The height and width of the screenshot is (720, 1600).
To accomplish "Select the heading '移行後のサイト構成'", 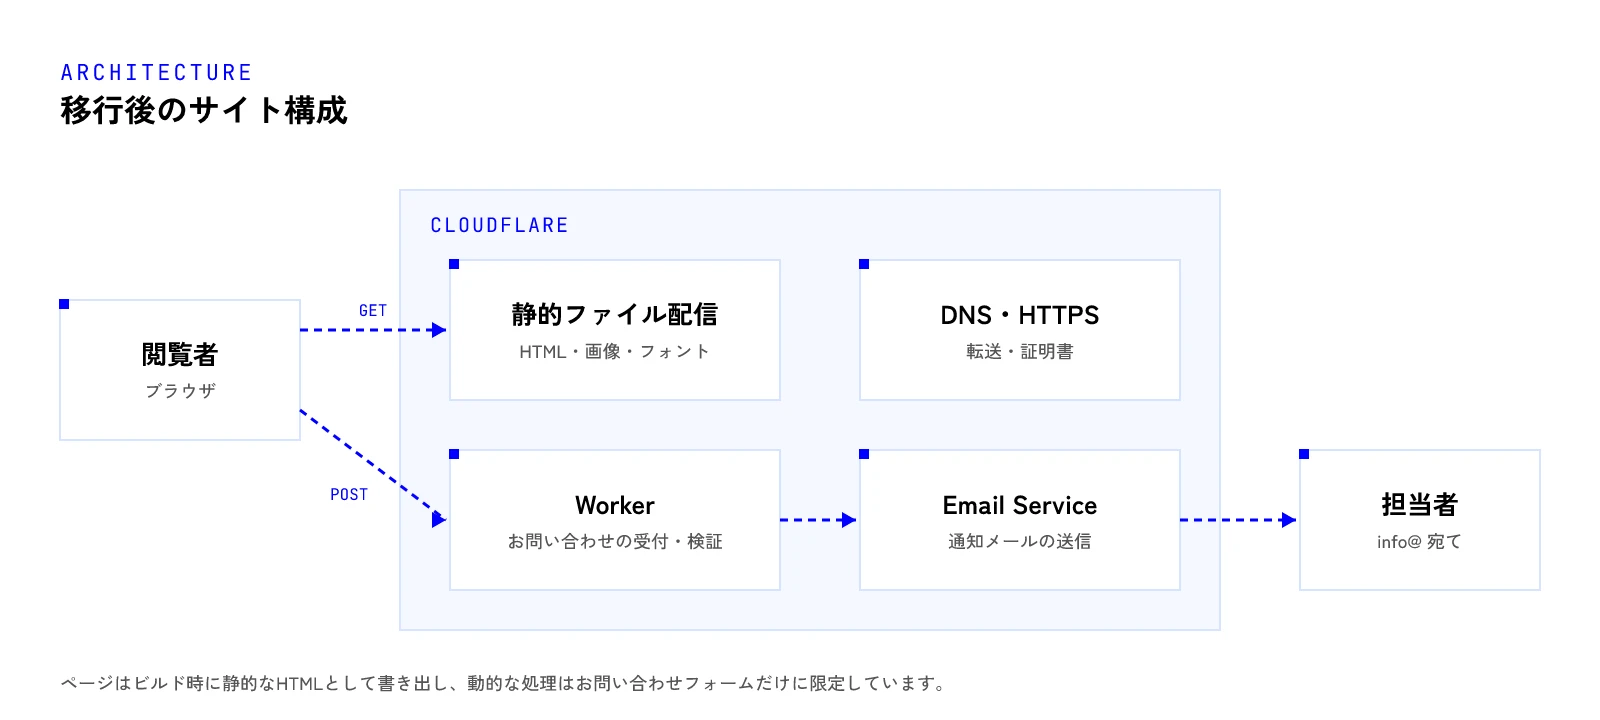I will [x=204, y=110].
